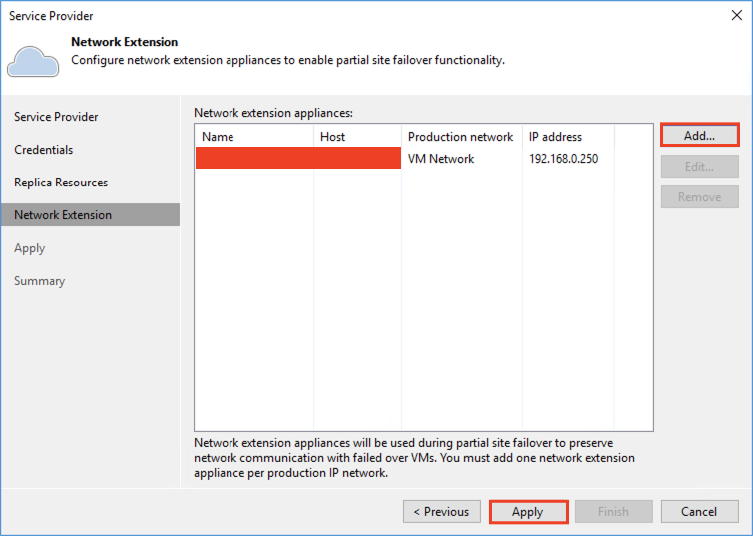Screen dimensions: 753x536
Task: Open the Credentials wizard step
Action: (44, 150)
